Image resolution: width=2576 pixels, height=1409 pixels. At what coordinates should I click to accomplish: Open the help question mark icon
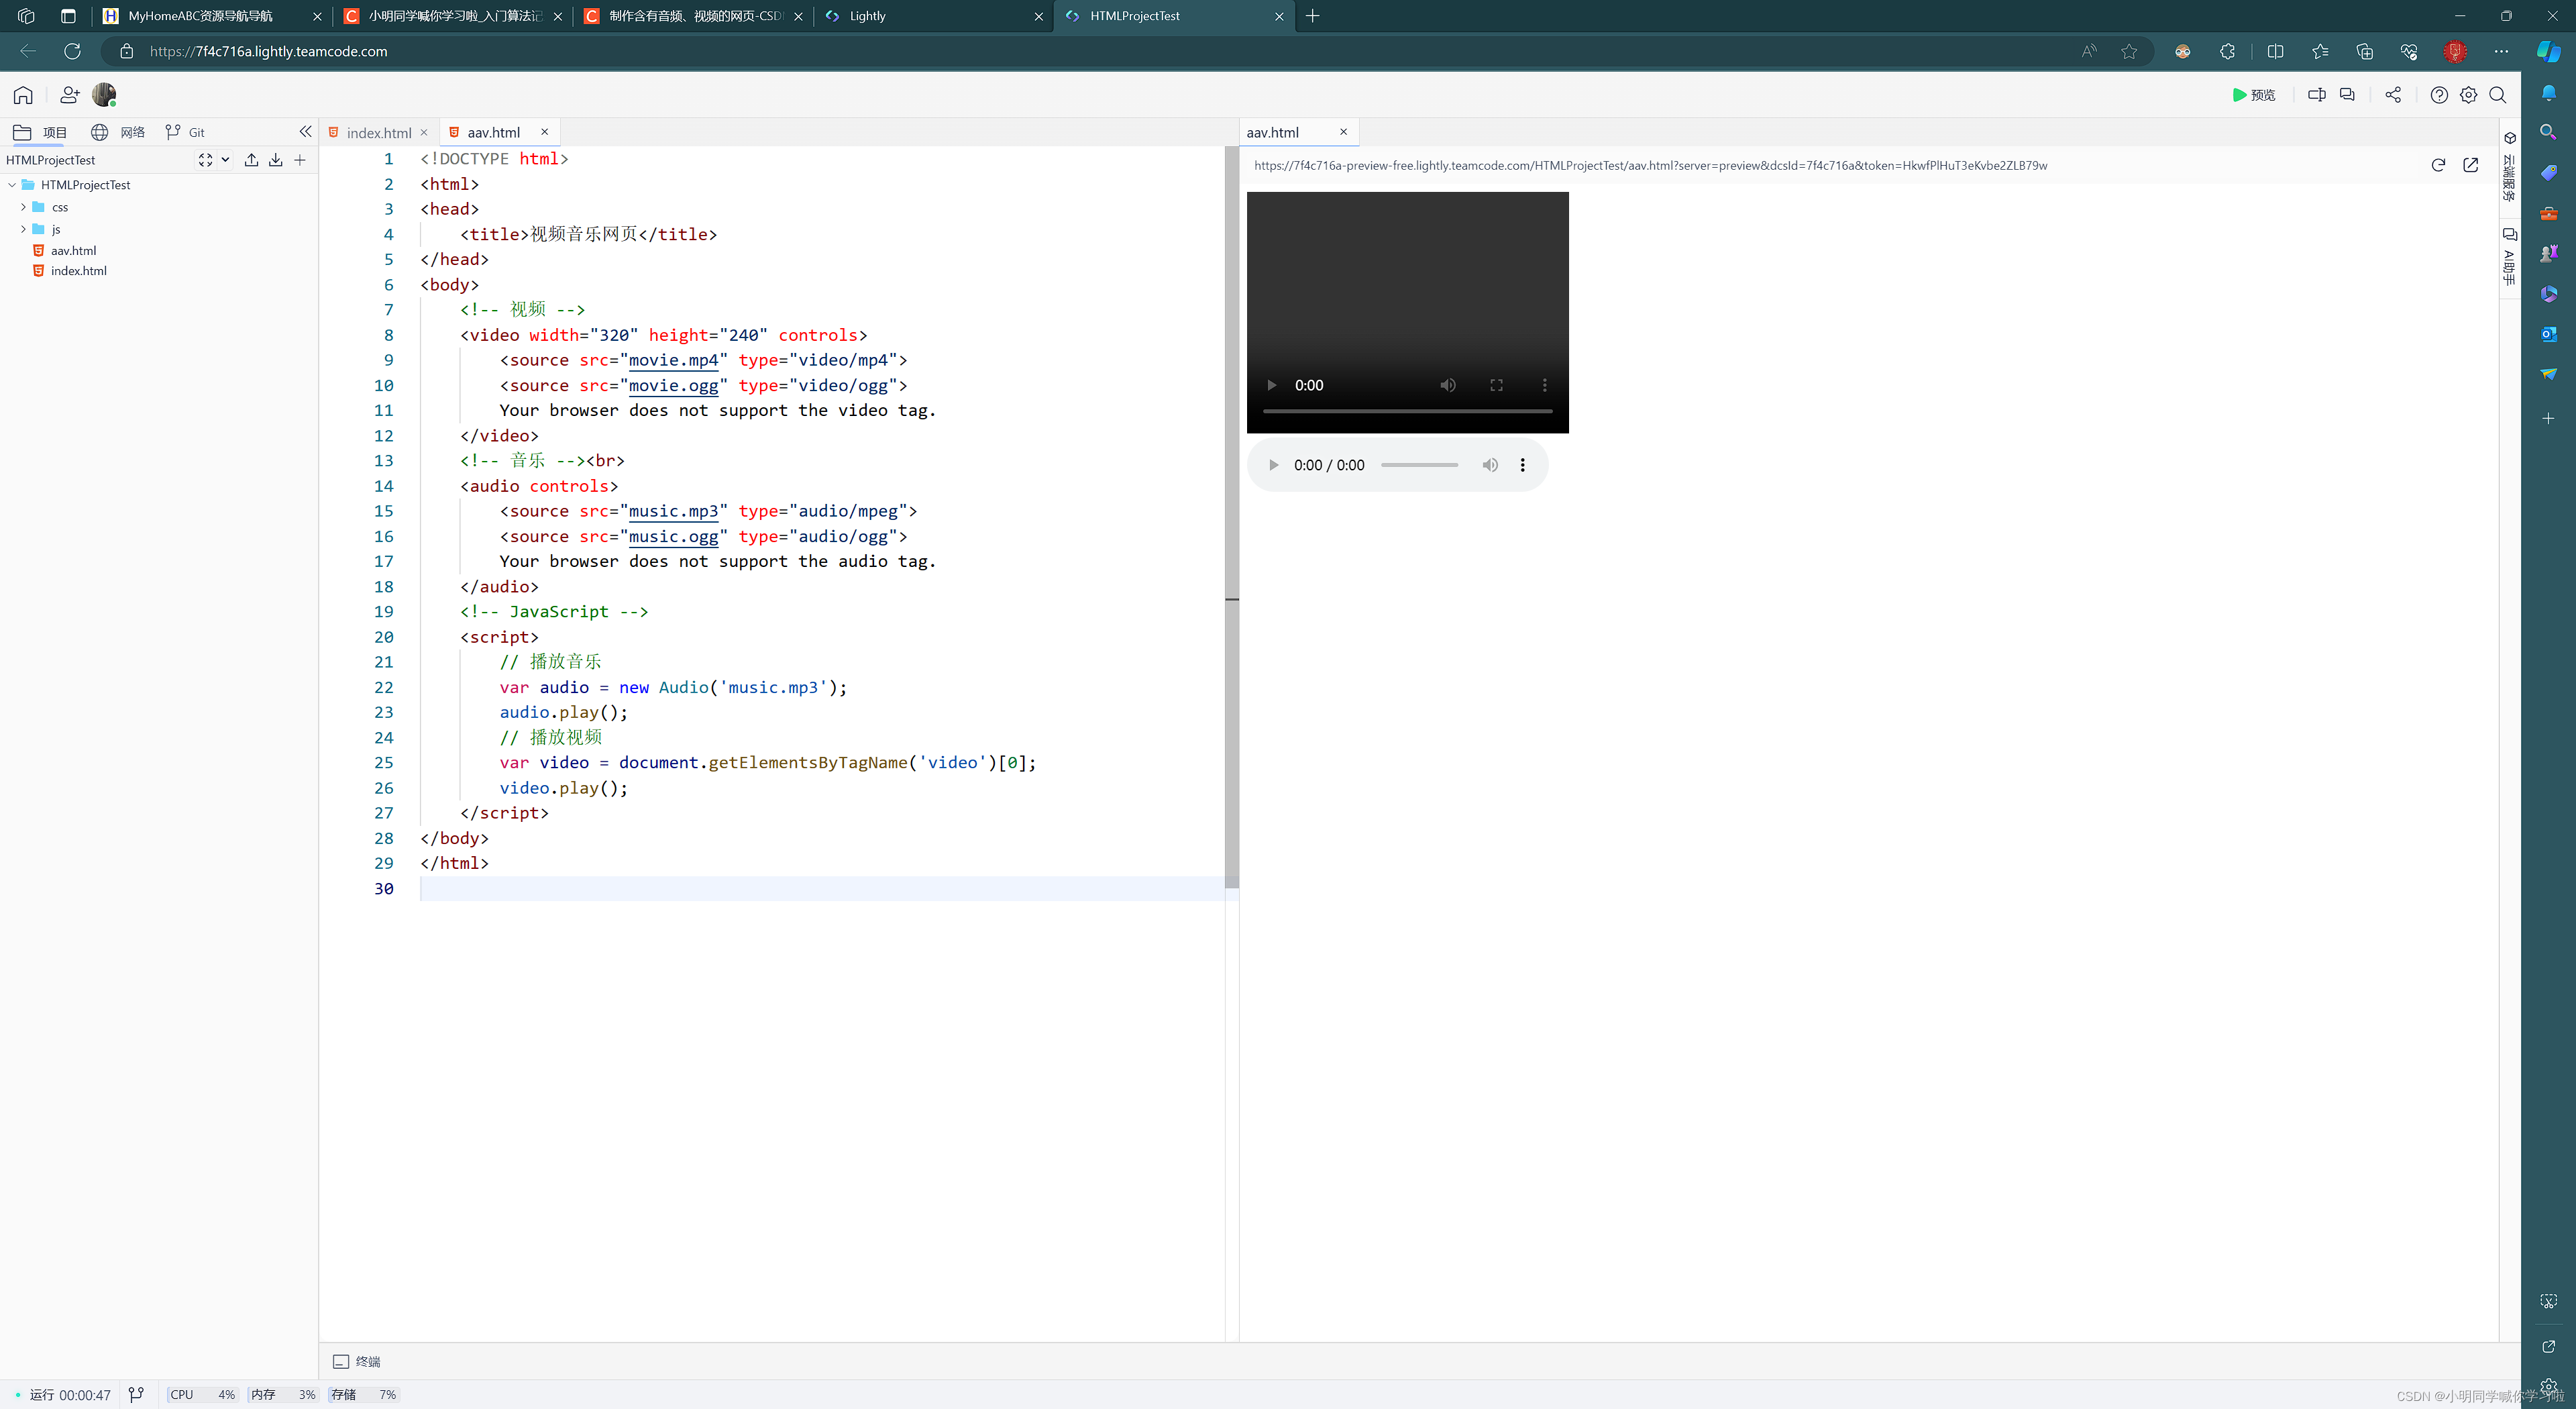click(2439, 95)
